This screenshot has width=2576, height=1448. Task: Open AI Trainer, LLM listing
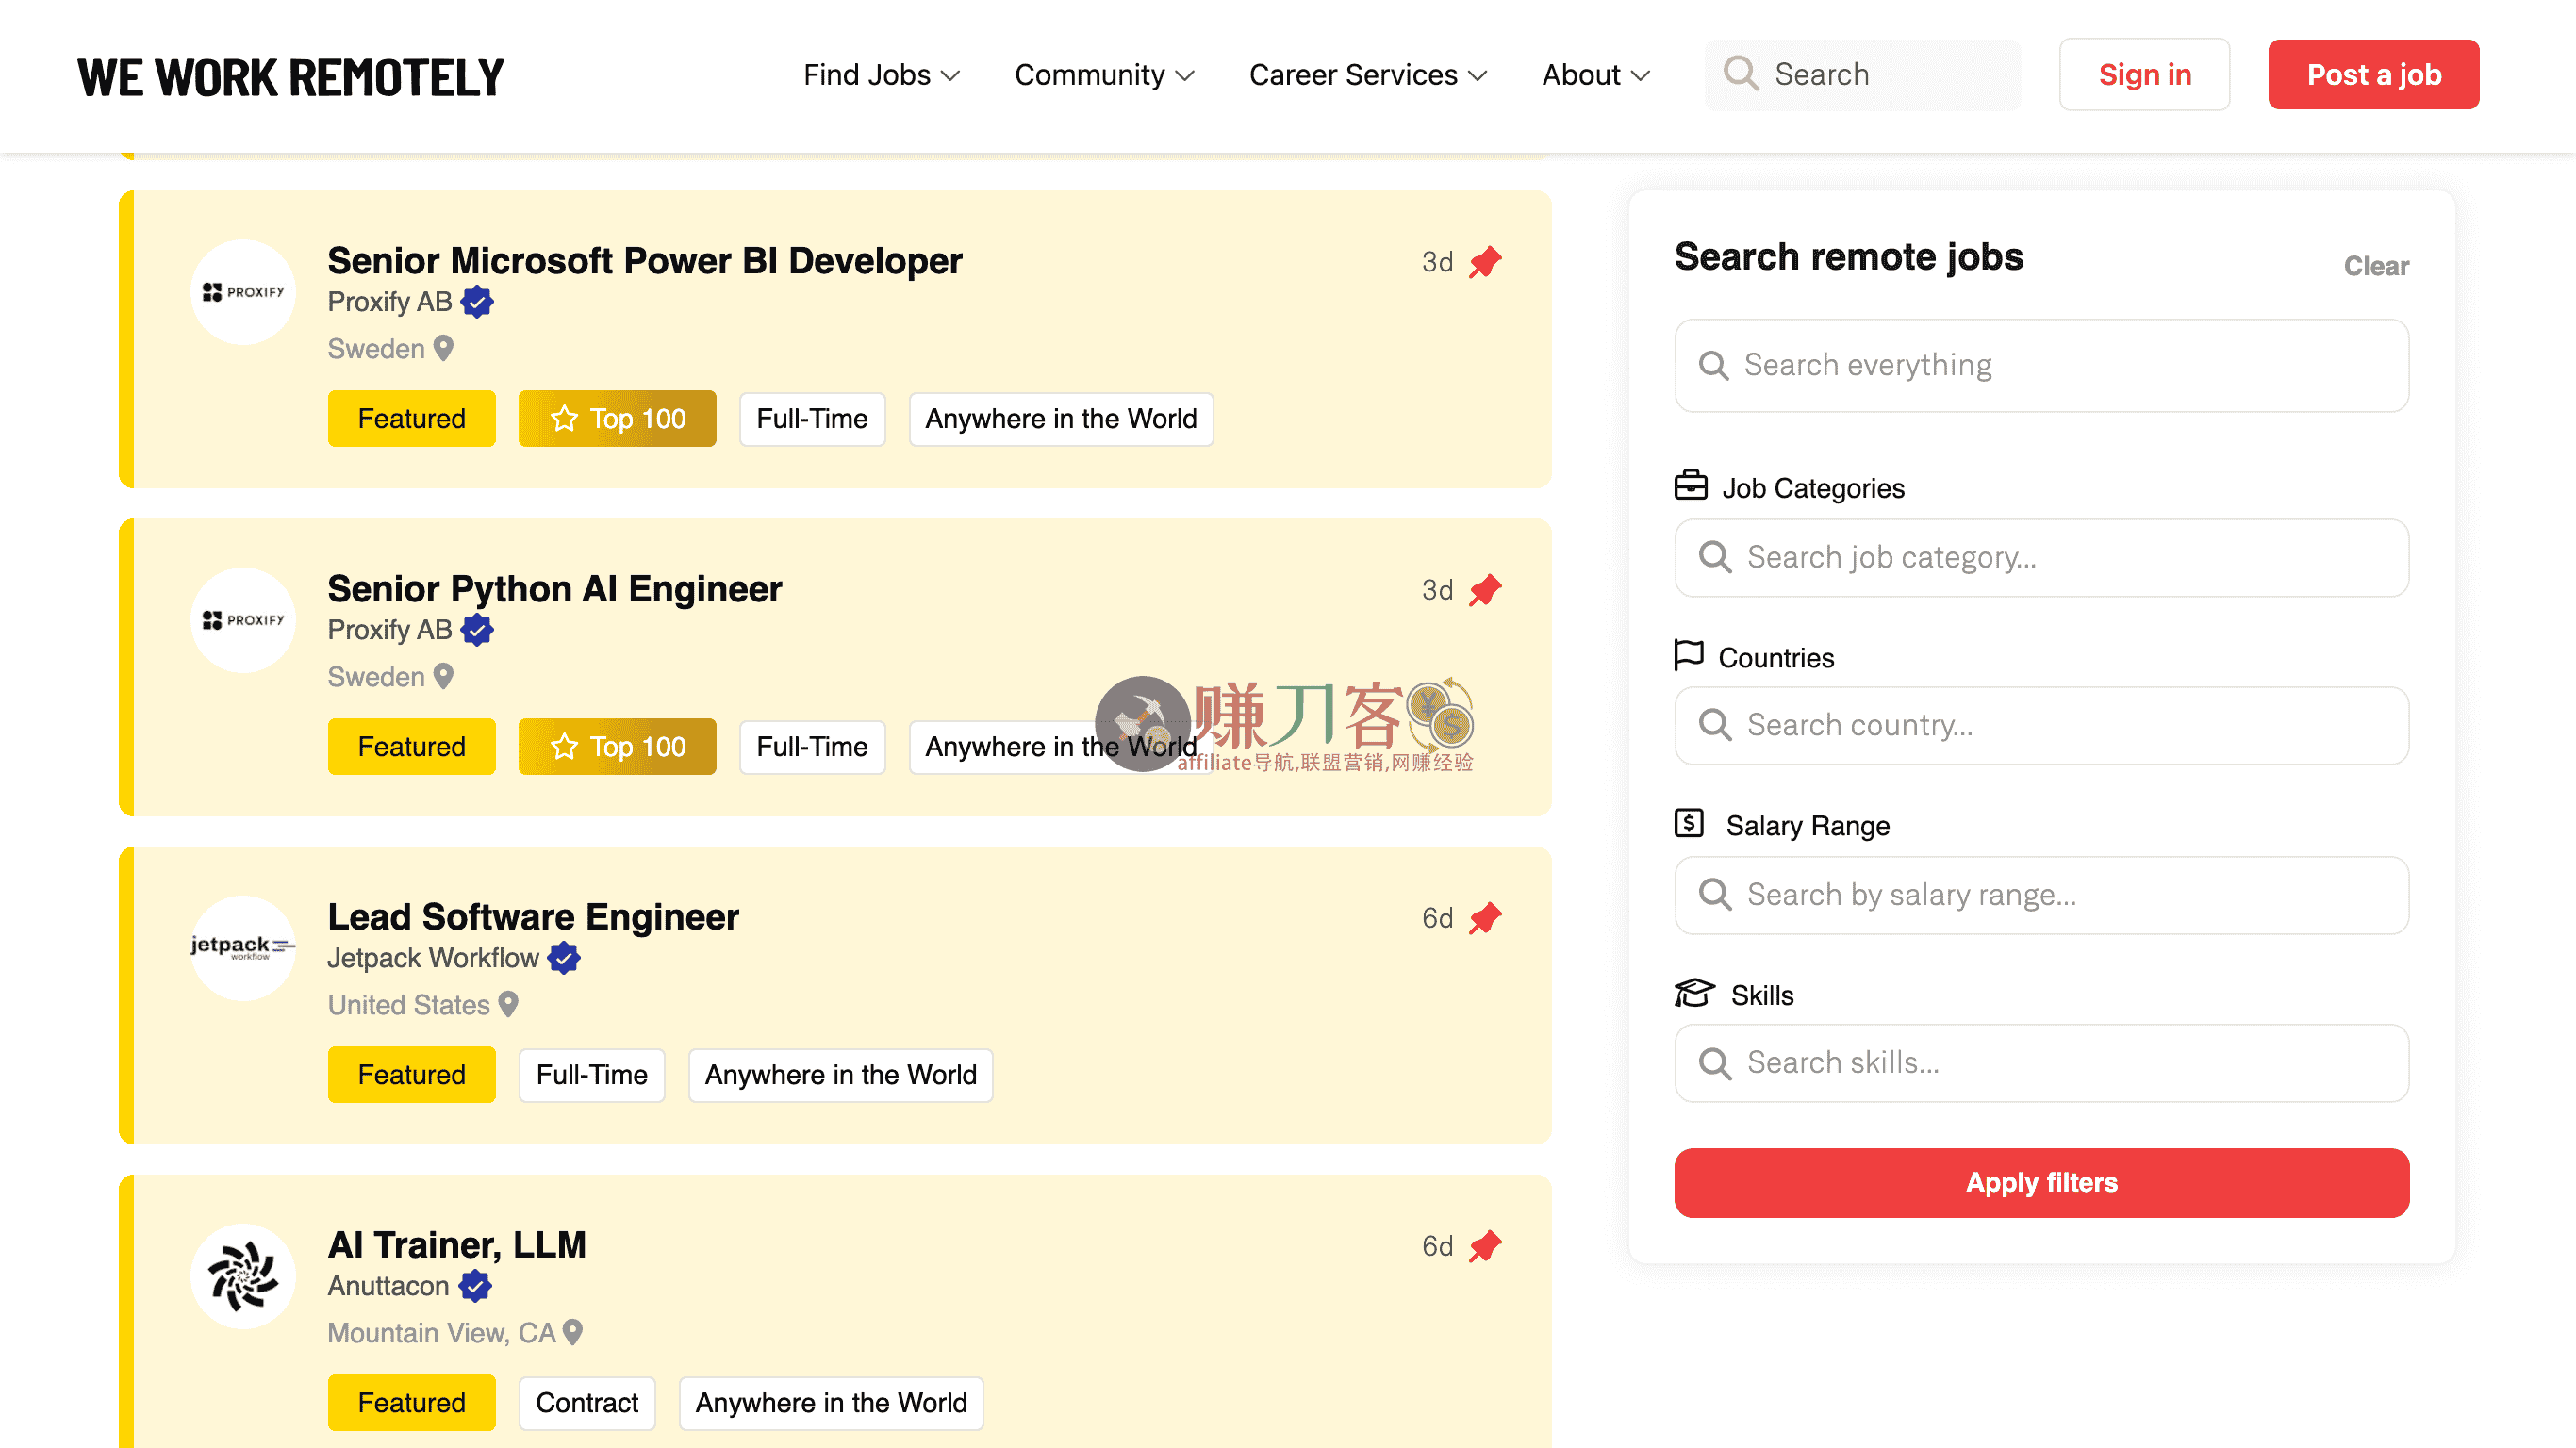pyautogui.click(x=457, y=1245)
